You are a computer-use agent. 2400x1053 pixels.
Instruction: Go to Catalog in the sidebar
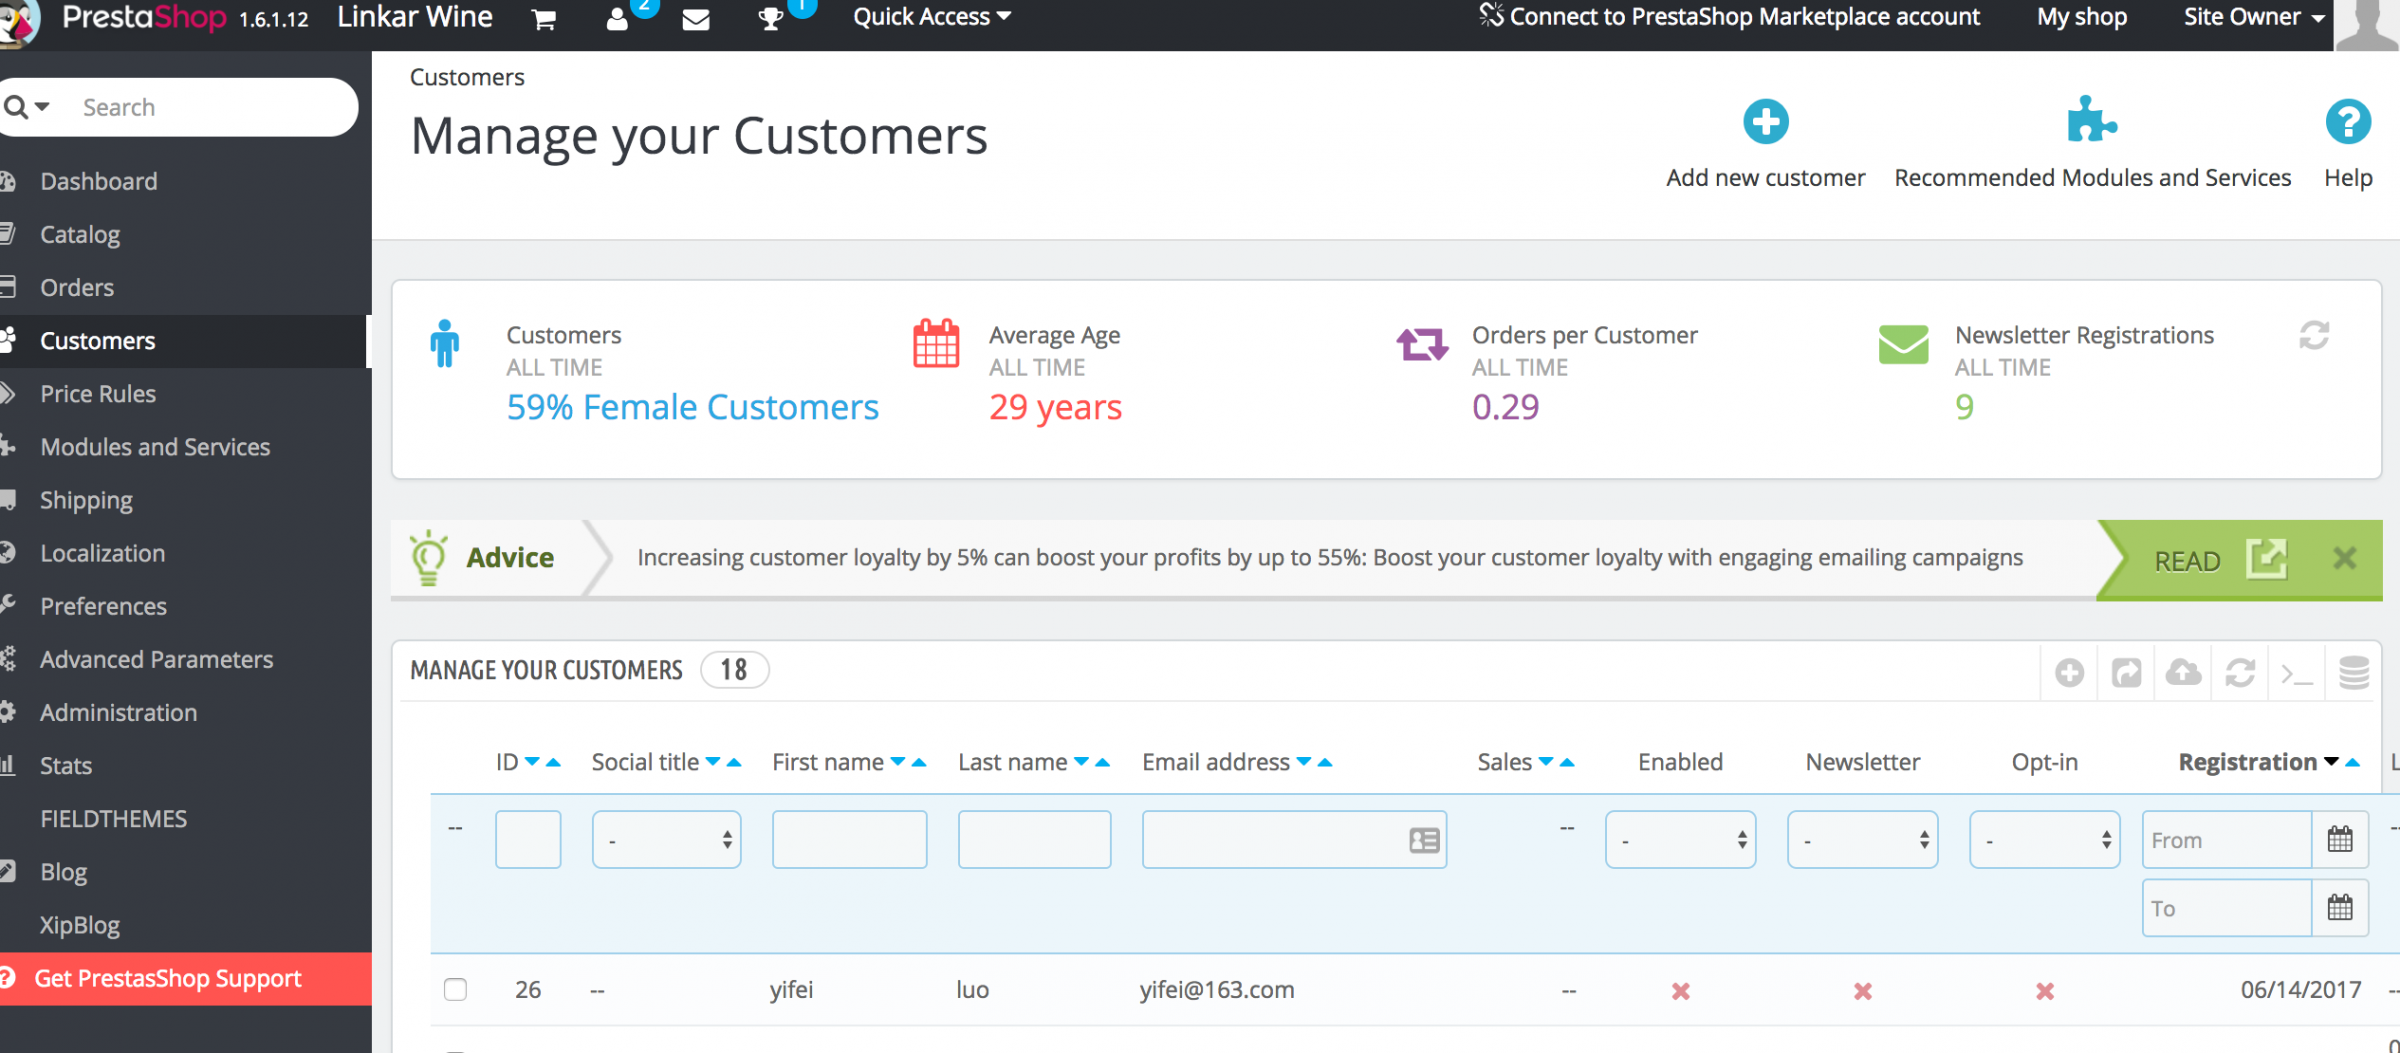80,235
